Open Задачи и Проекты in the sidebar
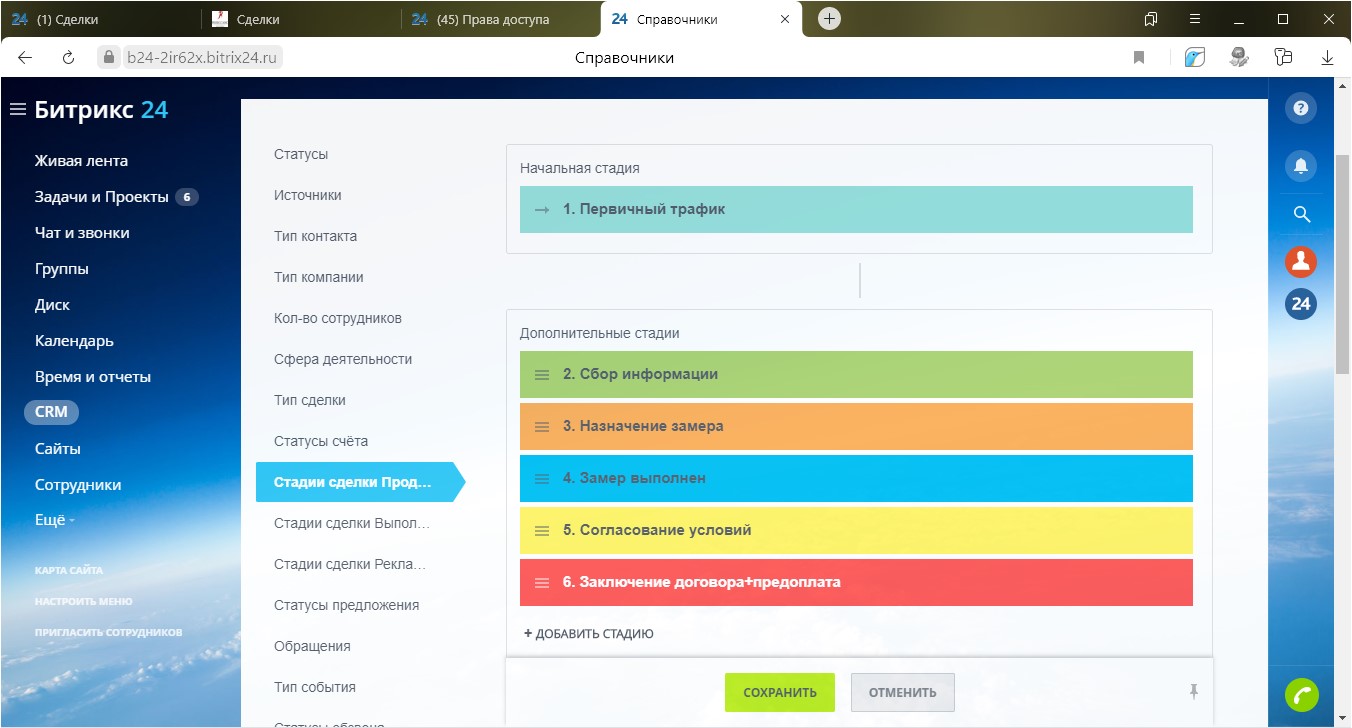Image resolution: width=1352 pixels, height=728 pixels. pyautogui.click(x=101, y=197)
